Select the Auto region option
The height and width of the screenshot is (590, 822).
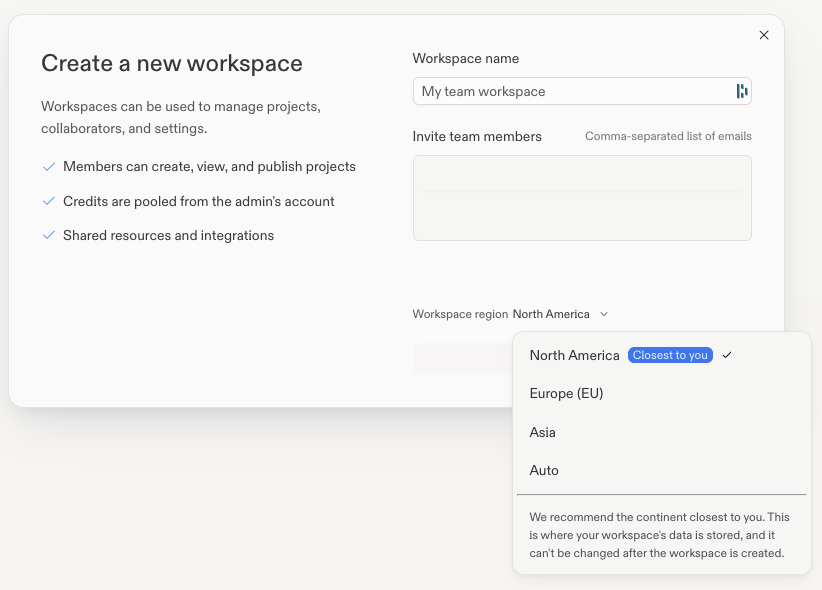pyautogui.click(x=662, y=470)
